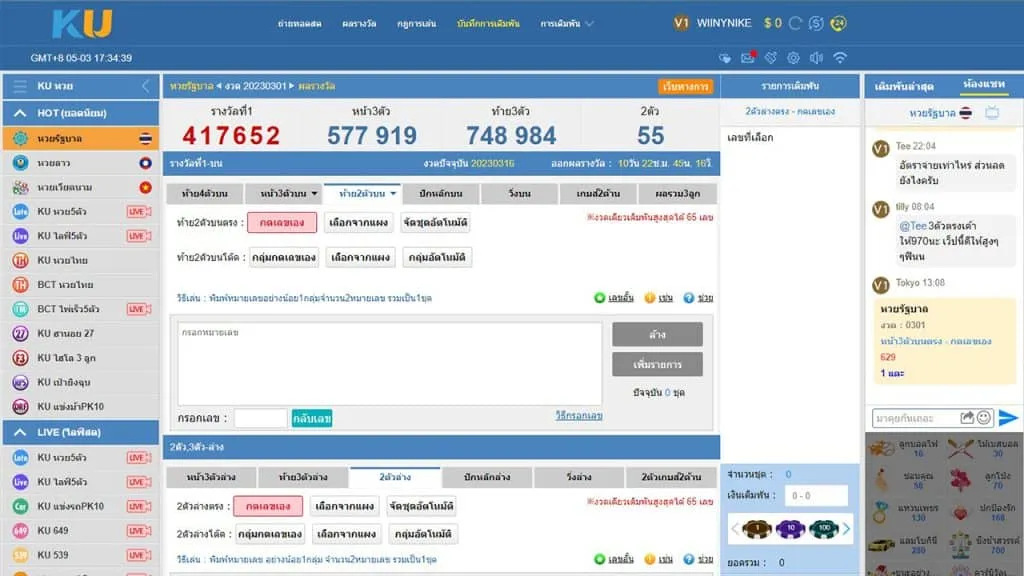Screen dimensions: 1024x576
Task: Click the เงินเดิมพัน bet amount field
Action: [x=817, y=496]
